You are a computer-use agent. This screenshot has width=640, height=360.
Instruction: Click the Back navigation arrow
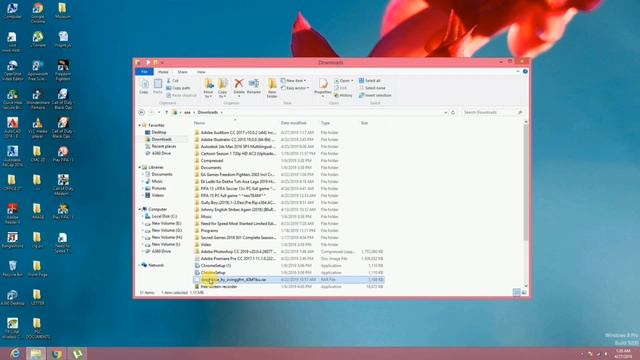click(x=142, y=112)
